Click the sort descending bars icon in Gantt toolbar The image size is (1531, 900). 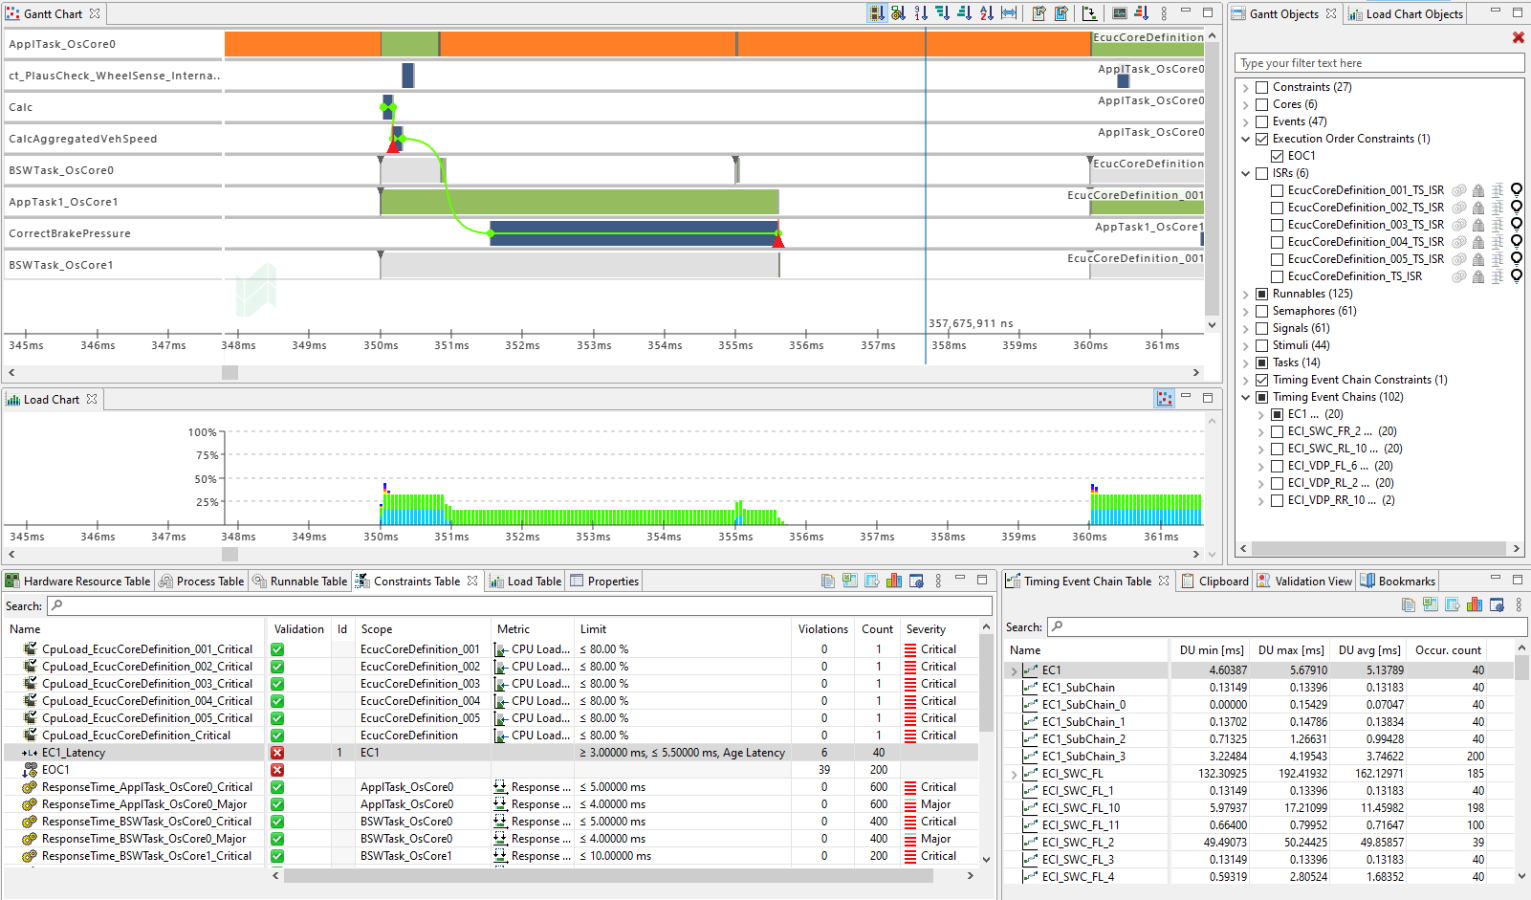tap(943, 13)
